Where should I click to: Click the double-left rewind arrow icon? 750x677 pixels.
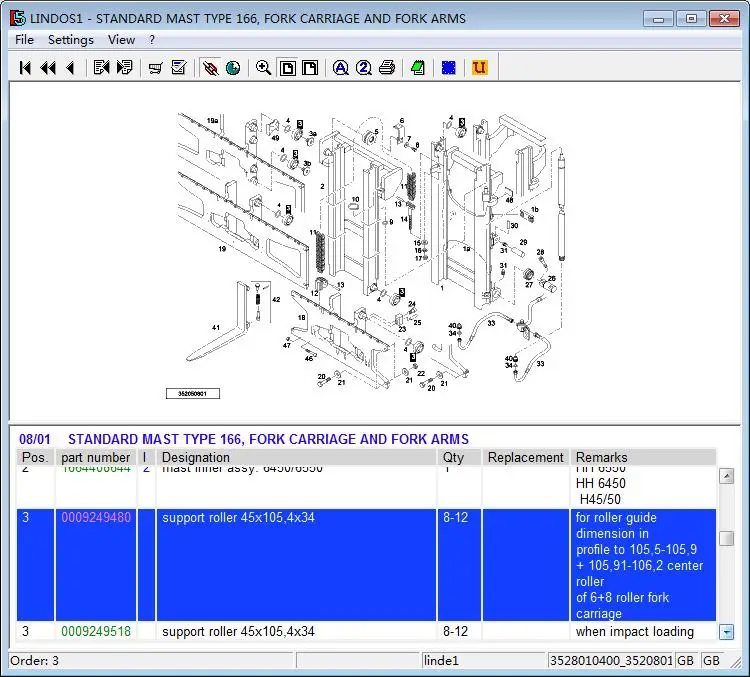pos(48,68)
